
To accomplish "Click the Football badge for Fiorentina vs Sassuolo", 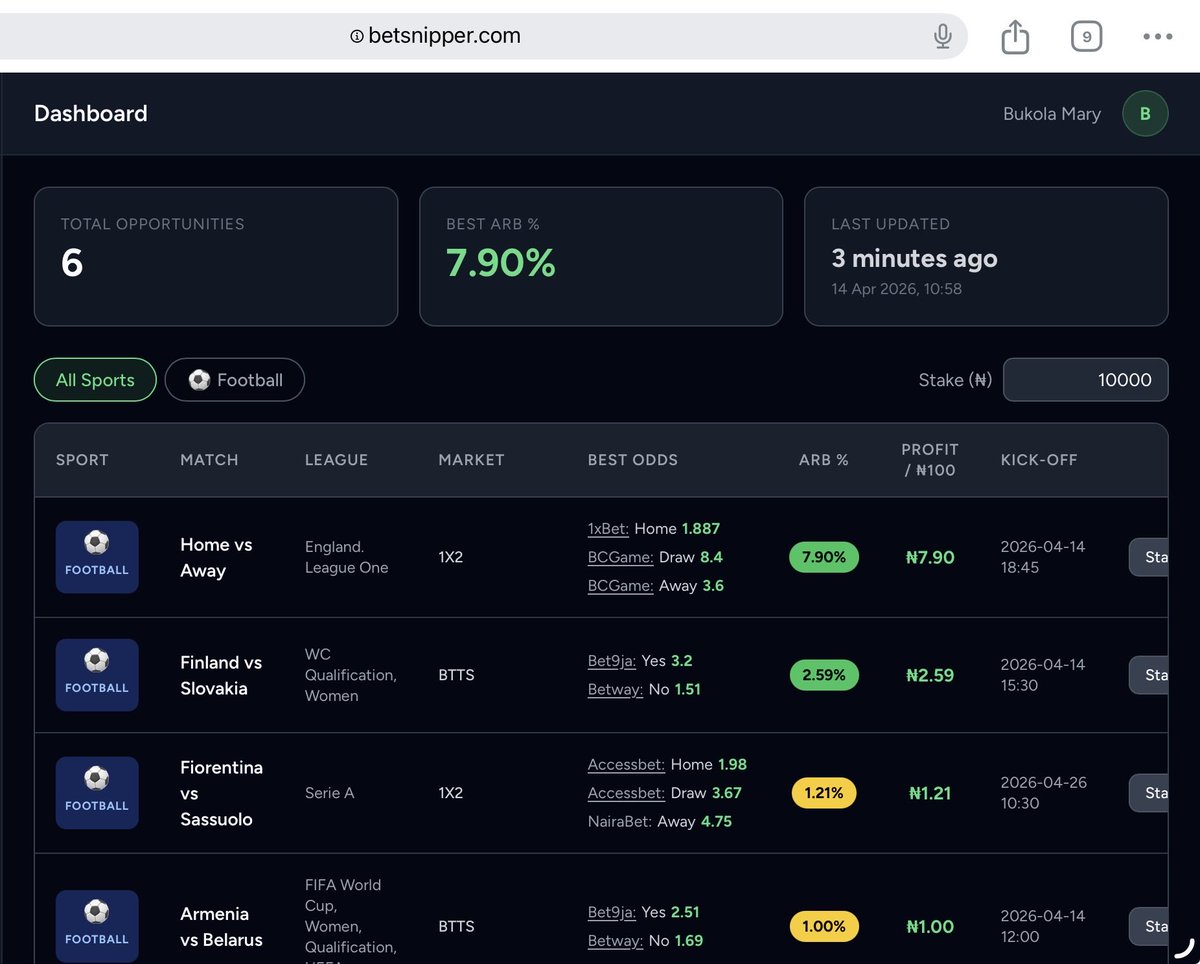I will click(97, 793).
